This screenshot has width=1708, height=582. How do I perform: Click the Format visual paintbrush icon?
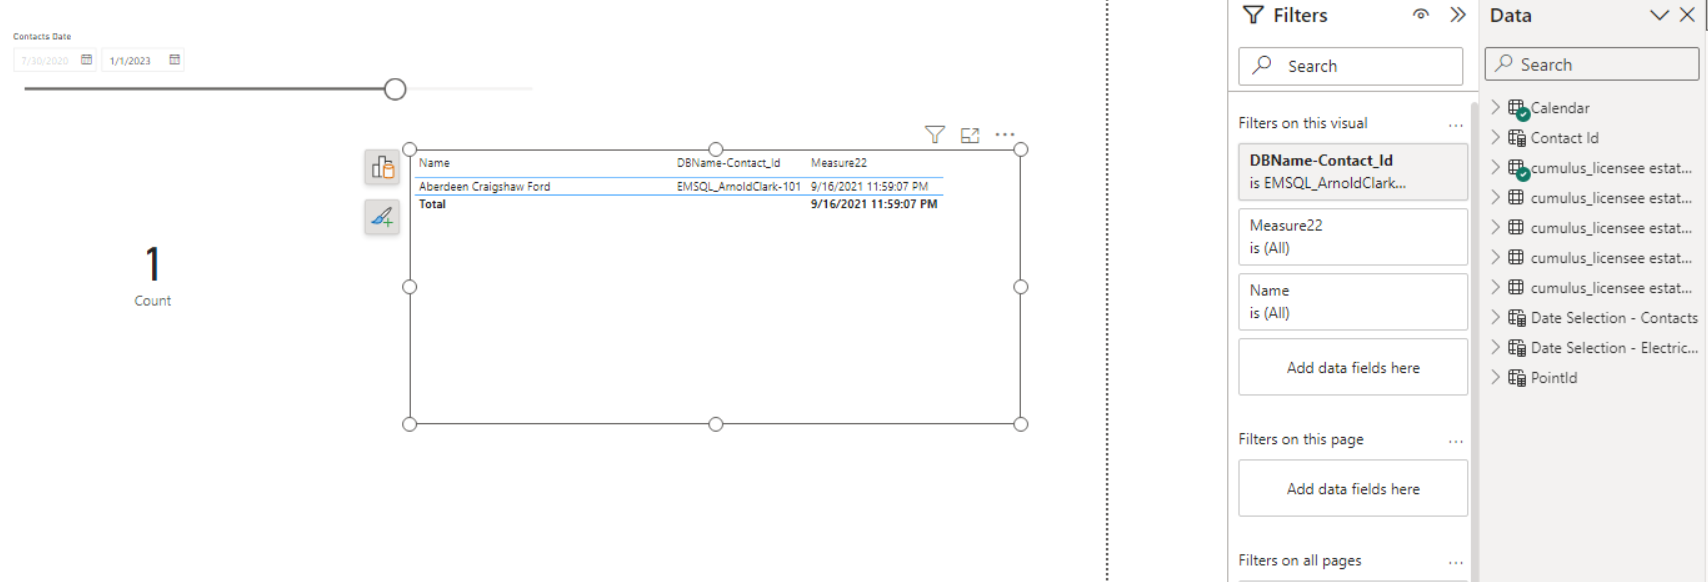(x=382, y=216)
